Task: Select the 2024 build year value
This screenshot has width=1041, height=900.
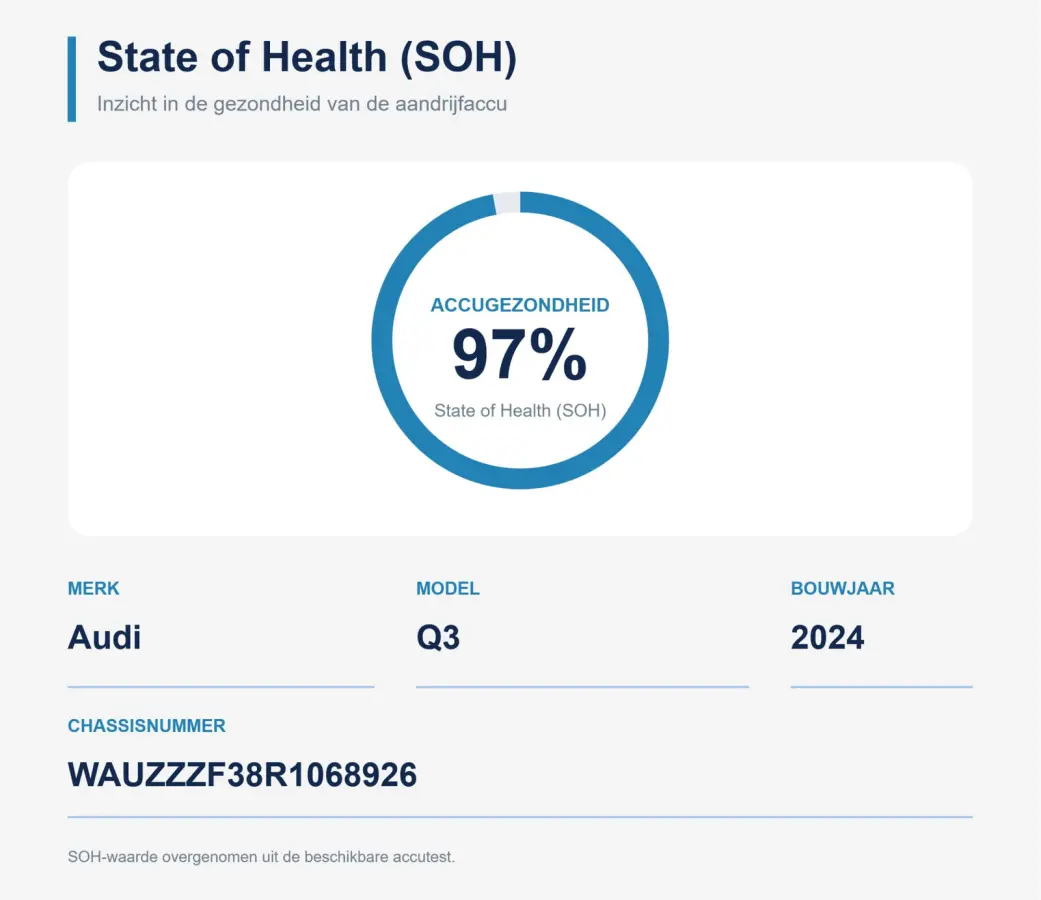Action: pyautogui.click(x=827, y=637)
